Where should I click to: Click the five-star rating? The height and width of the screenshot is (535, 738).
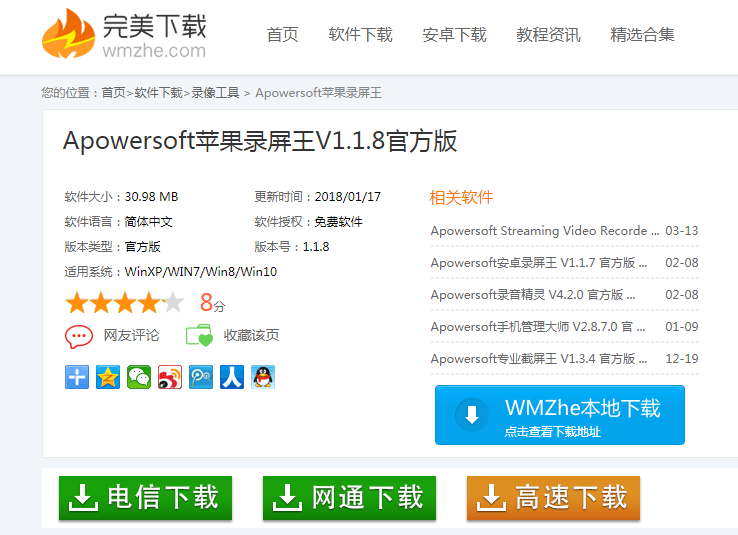click(x=124, y=302)
